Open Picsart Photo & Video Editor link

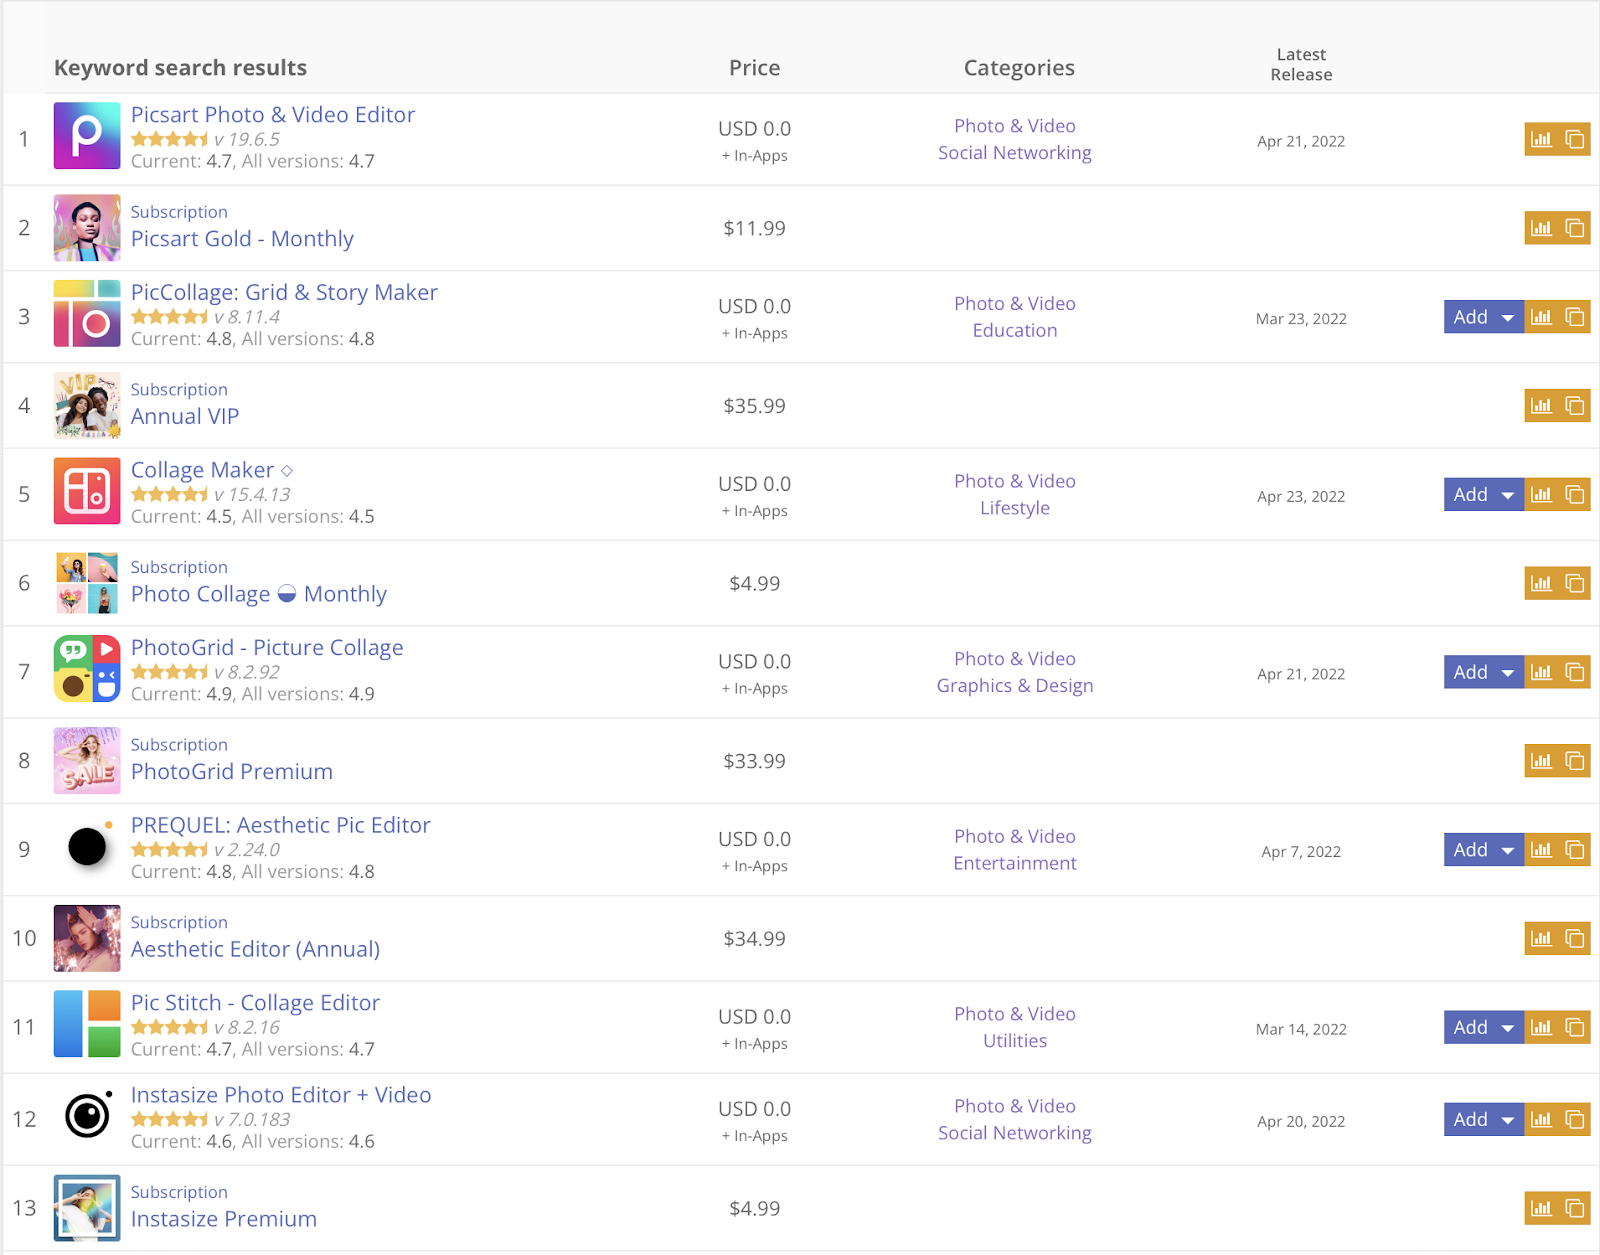point(273,115)
